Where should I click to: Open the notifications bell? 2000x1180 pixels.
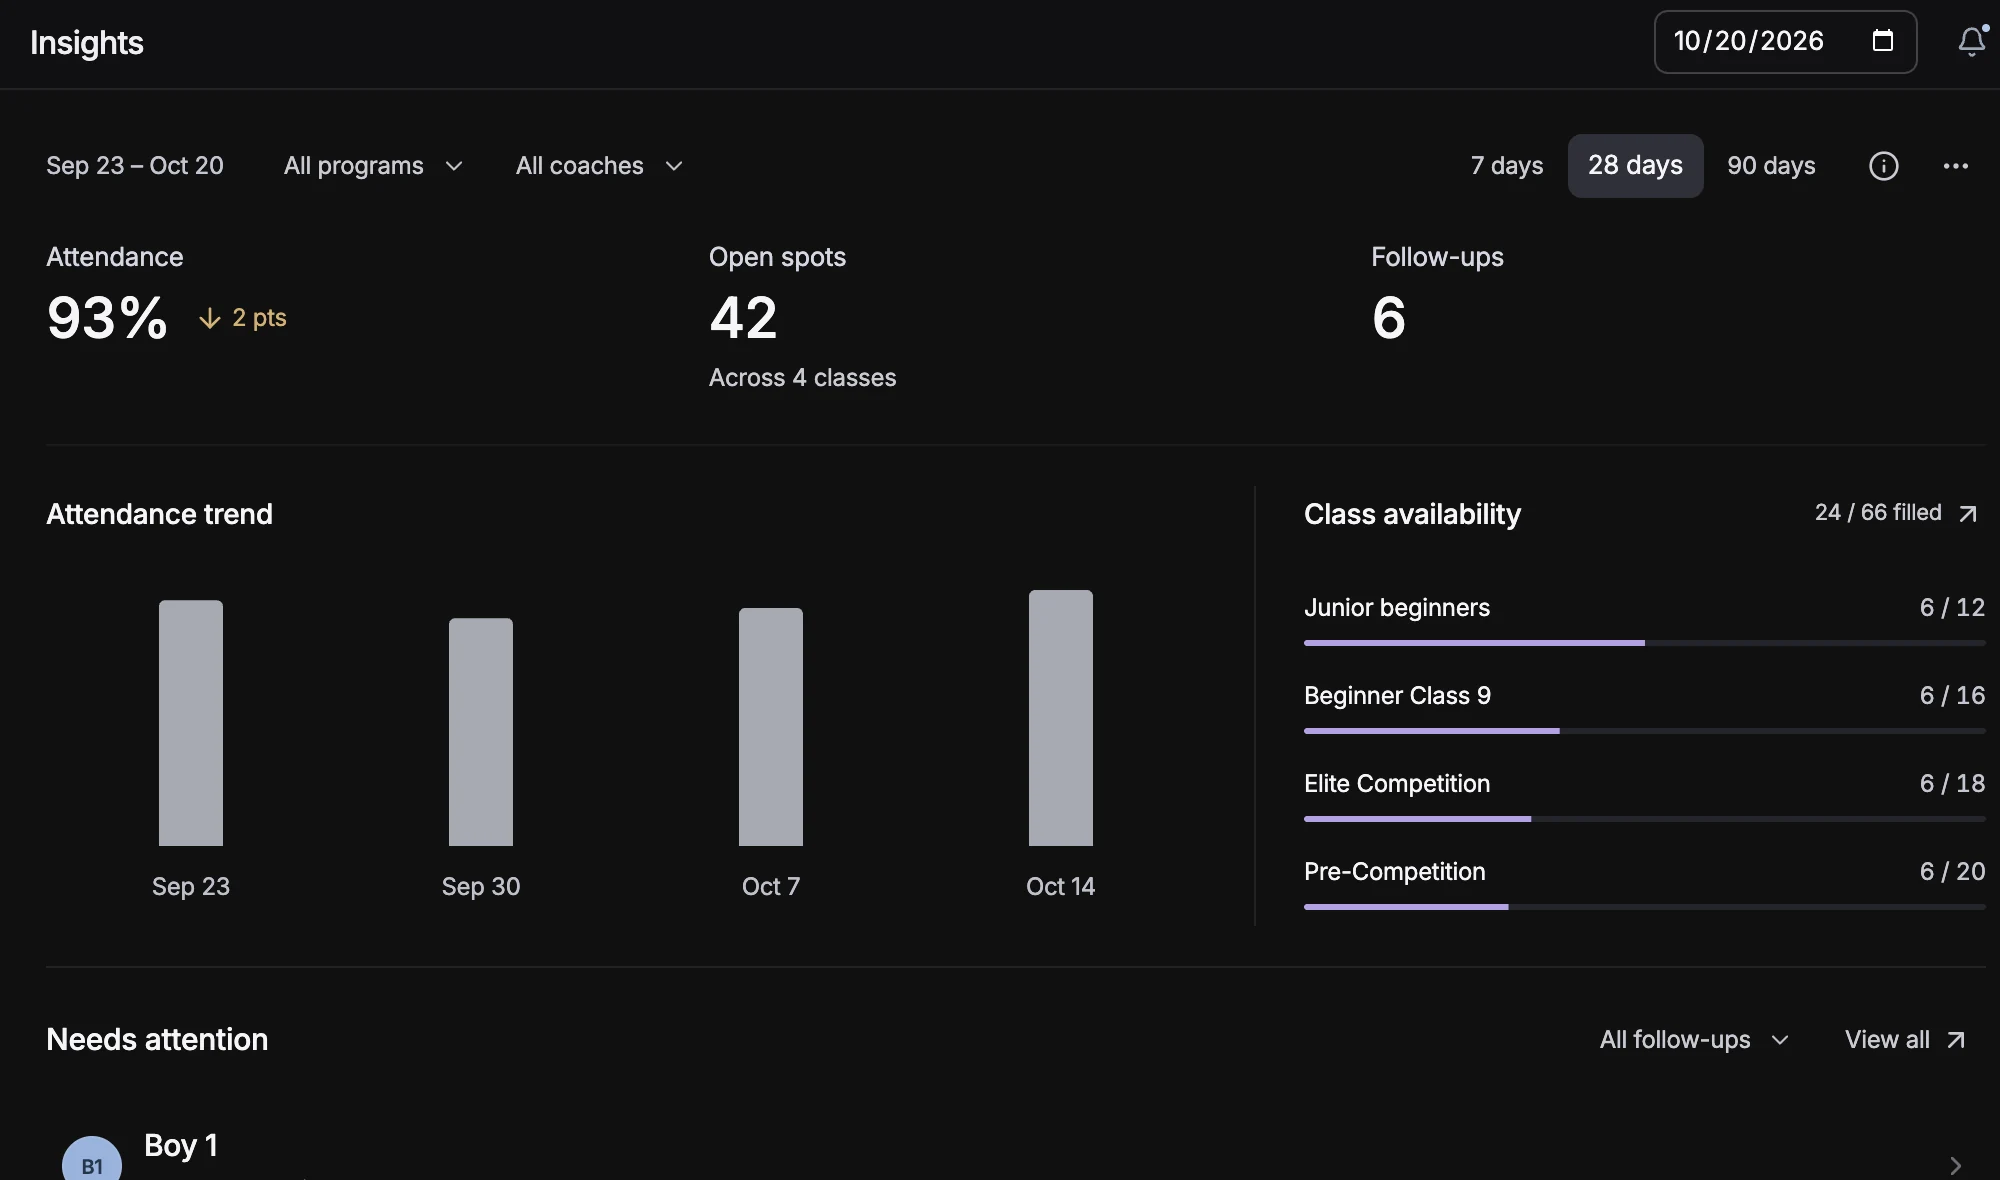pos(1971,41)
